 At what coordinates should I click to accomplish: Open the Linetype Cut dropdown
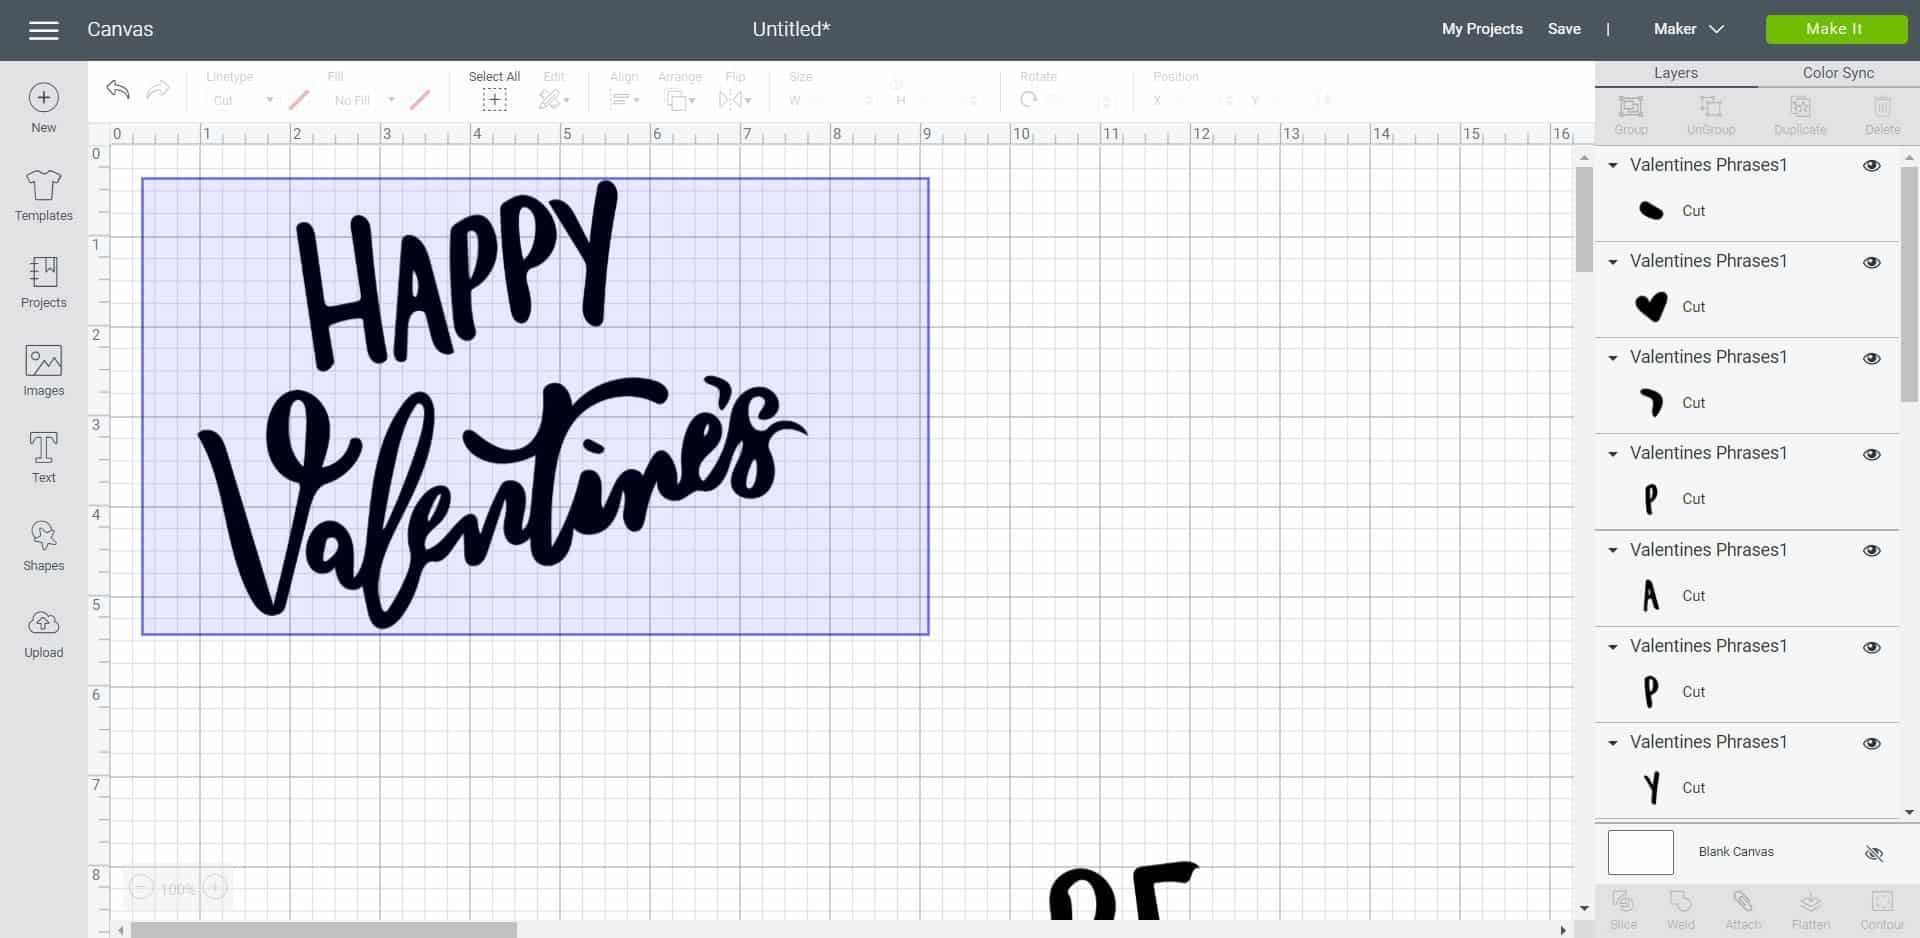(242, 100)
